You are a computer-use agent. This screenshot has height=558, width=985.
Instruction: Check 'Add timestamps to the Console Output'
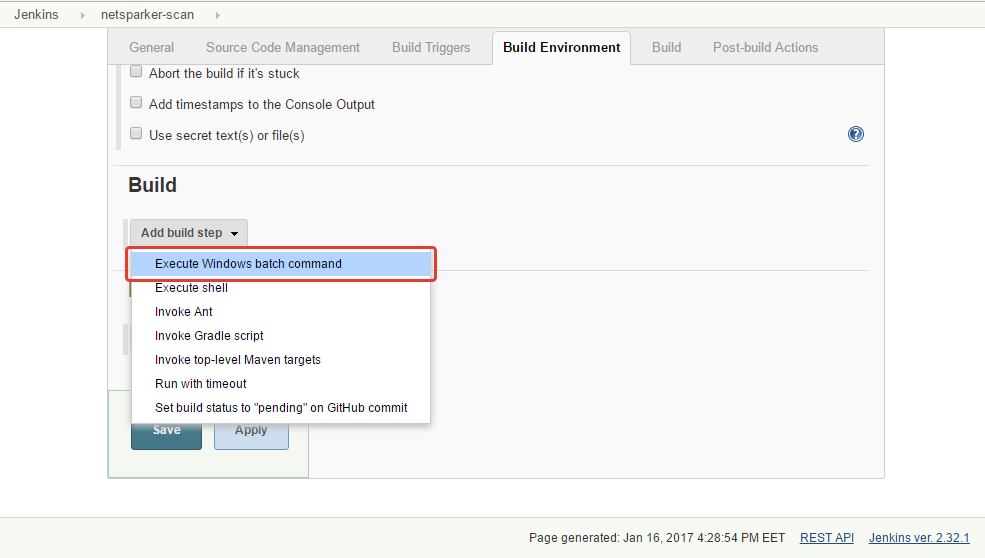click(x=136, y=103)
